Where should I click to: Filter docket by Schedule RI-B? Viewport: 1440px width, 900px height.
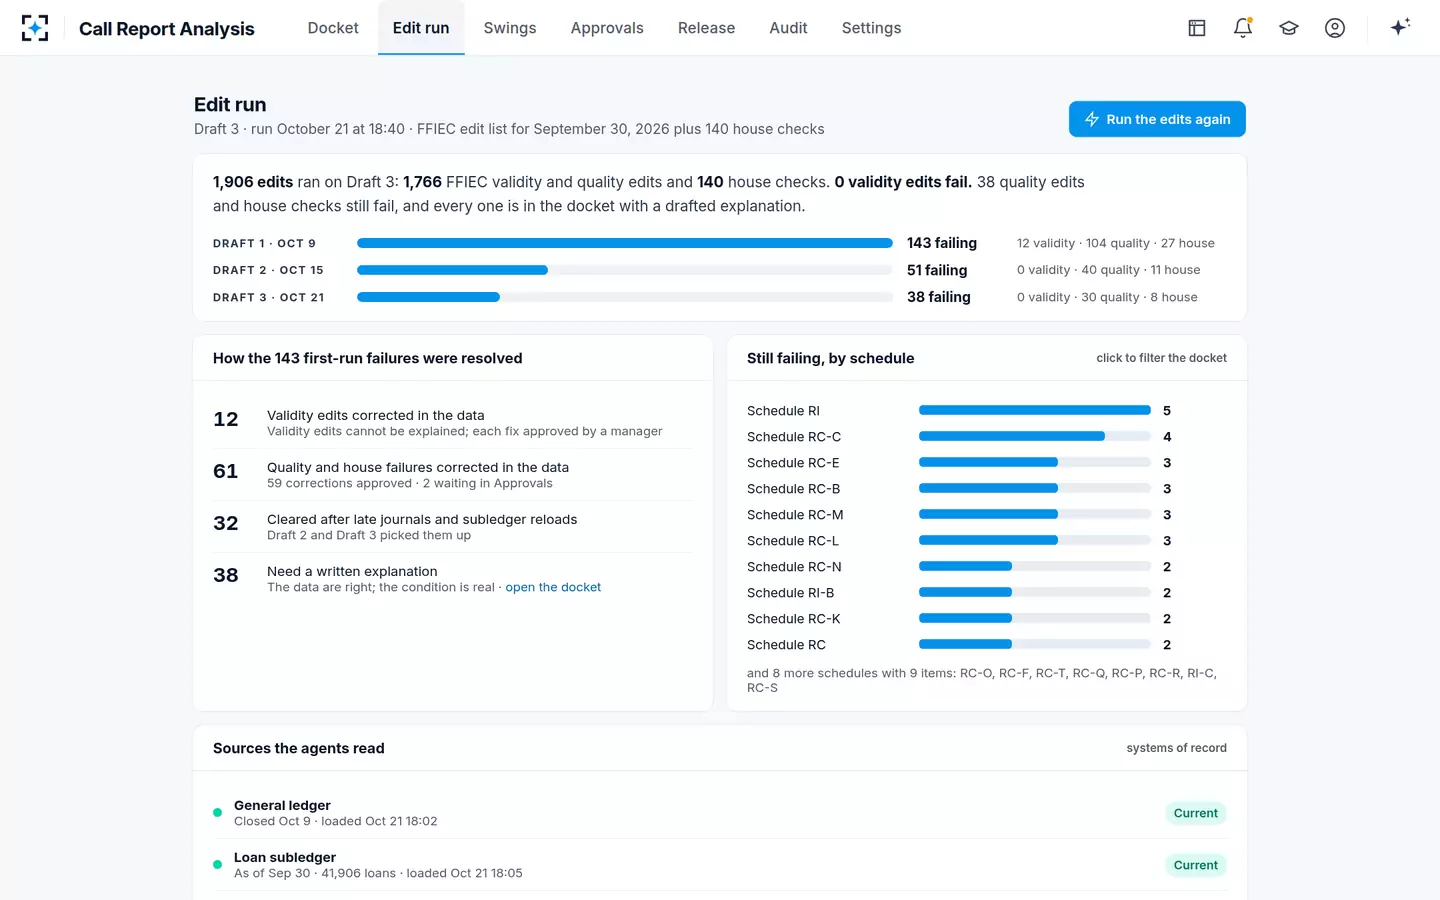[x=986, y=593]
